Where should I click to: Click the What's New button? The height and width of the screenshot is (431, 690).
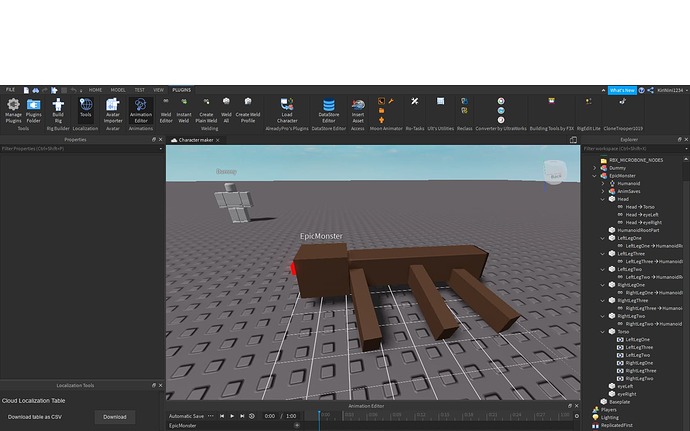(x=622, y=90)
